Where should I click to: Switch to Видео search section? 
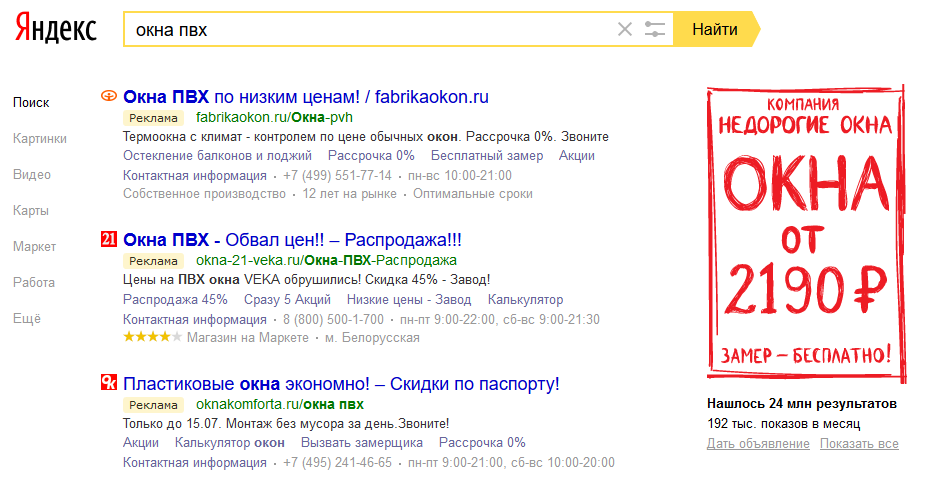[x=32, y=175]
